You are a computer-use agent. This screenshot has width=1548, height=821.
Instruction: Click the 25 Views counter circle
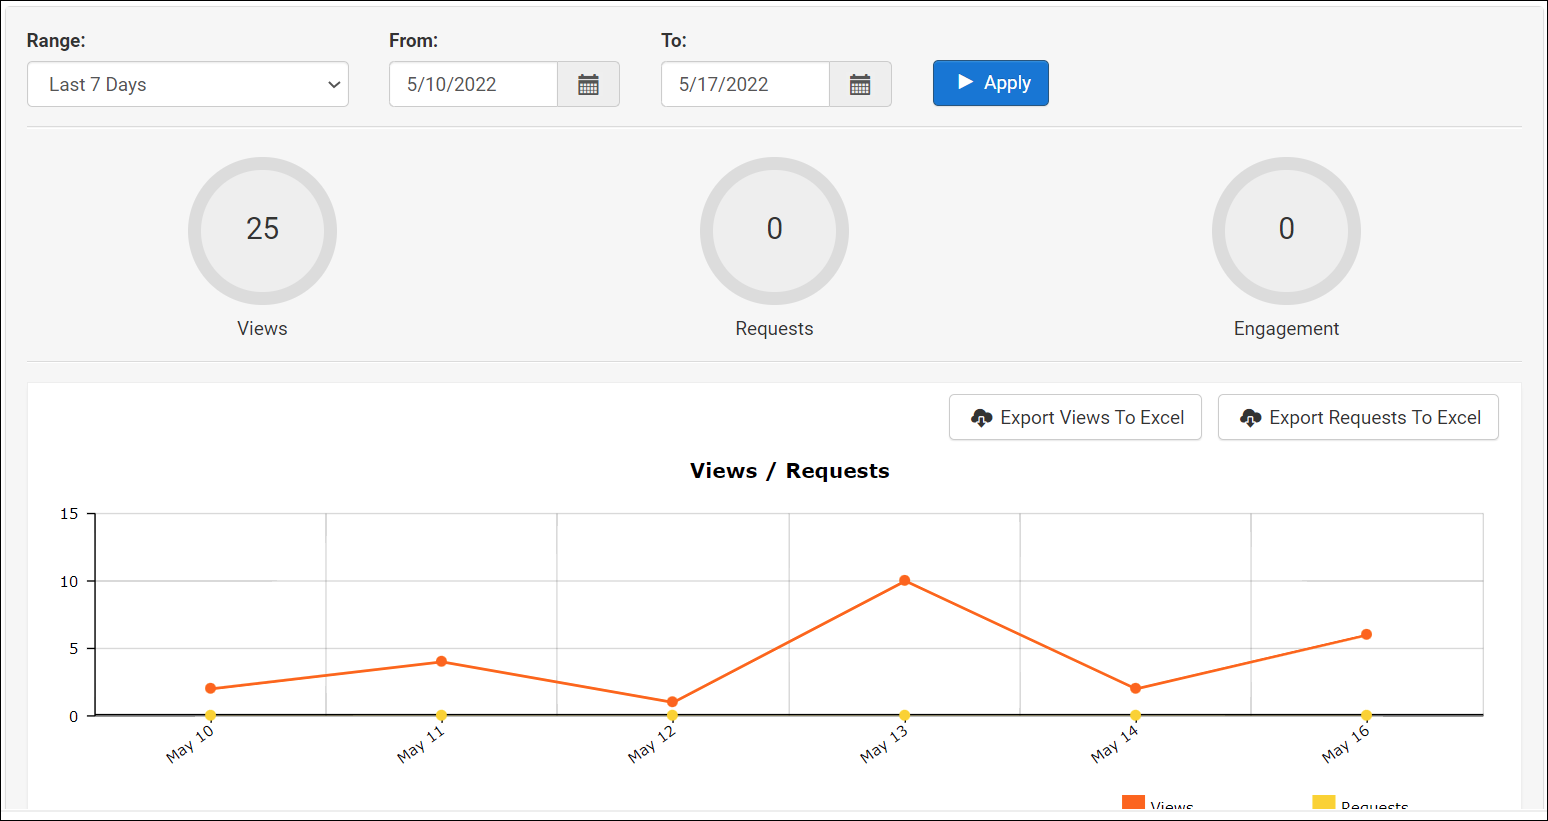click(x=262, y=230)
